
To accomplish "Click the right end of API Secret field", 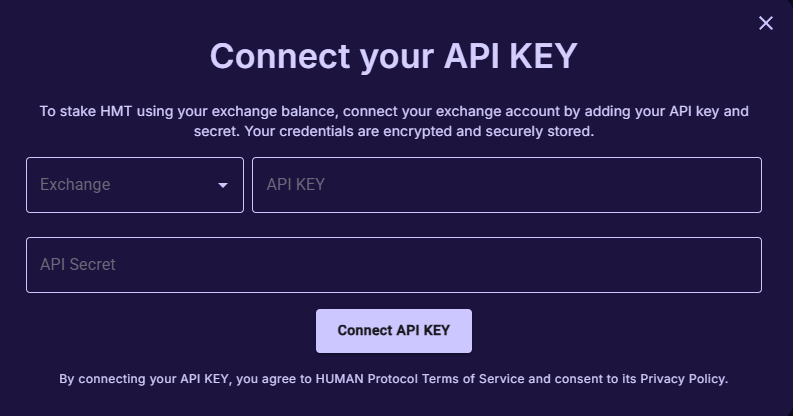I will tap(740, 265).
